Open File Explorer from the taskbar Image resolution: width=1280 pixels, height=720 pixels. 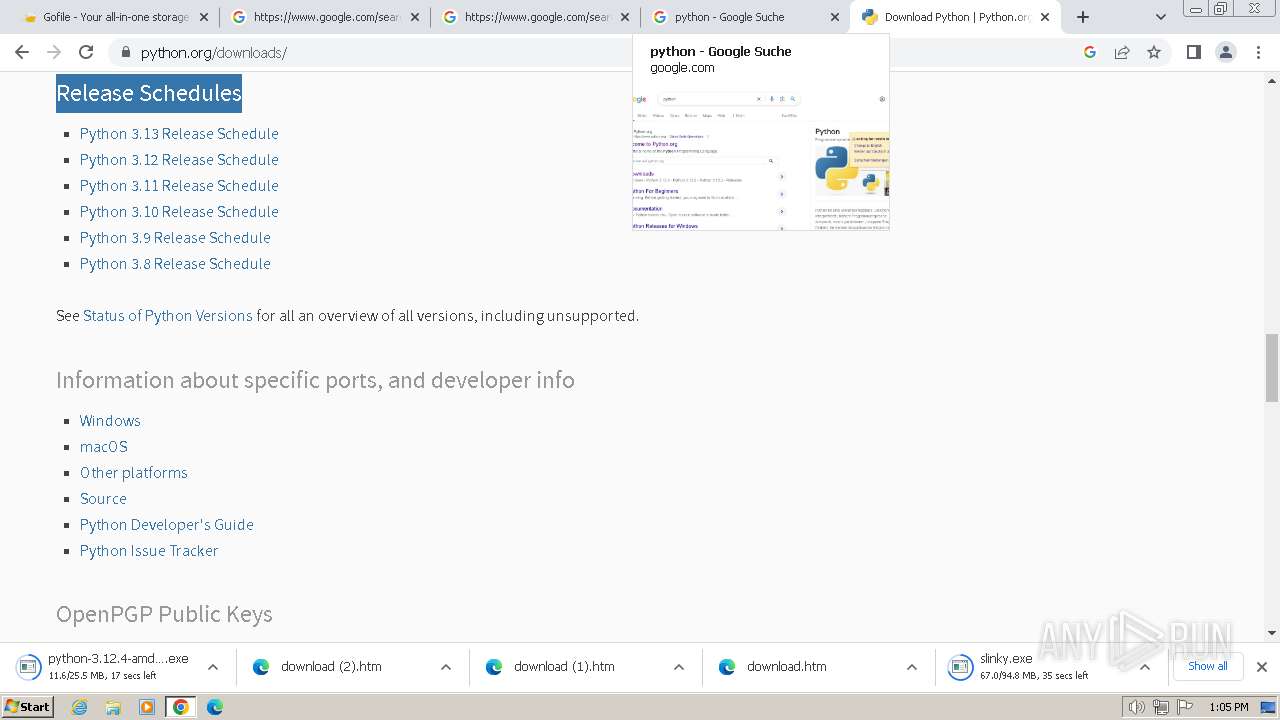(113, 707)
